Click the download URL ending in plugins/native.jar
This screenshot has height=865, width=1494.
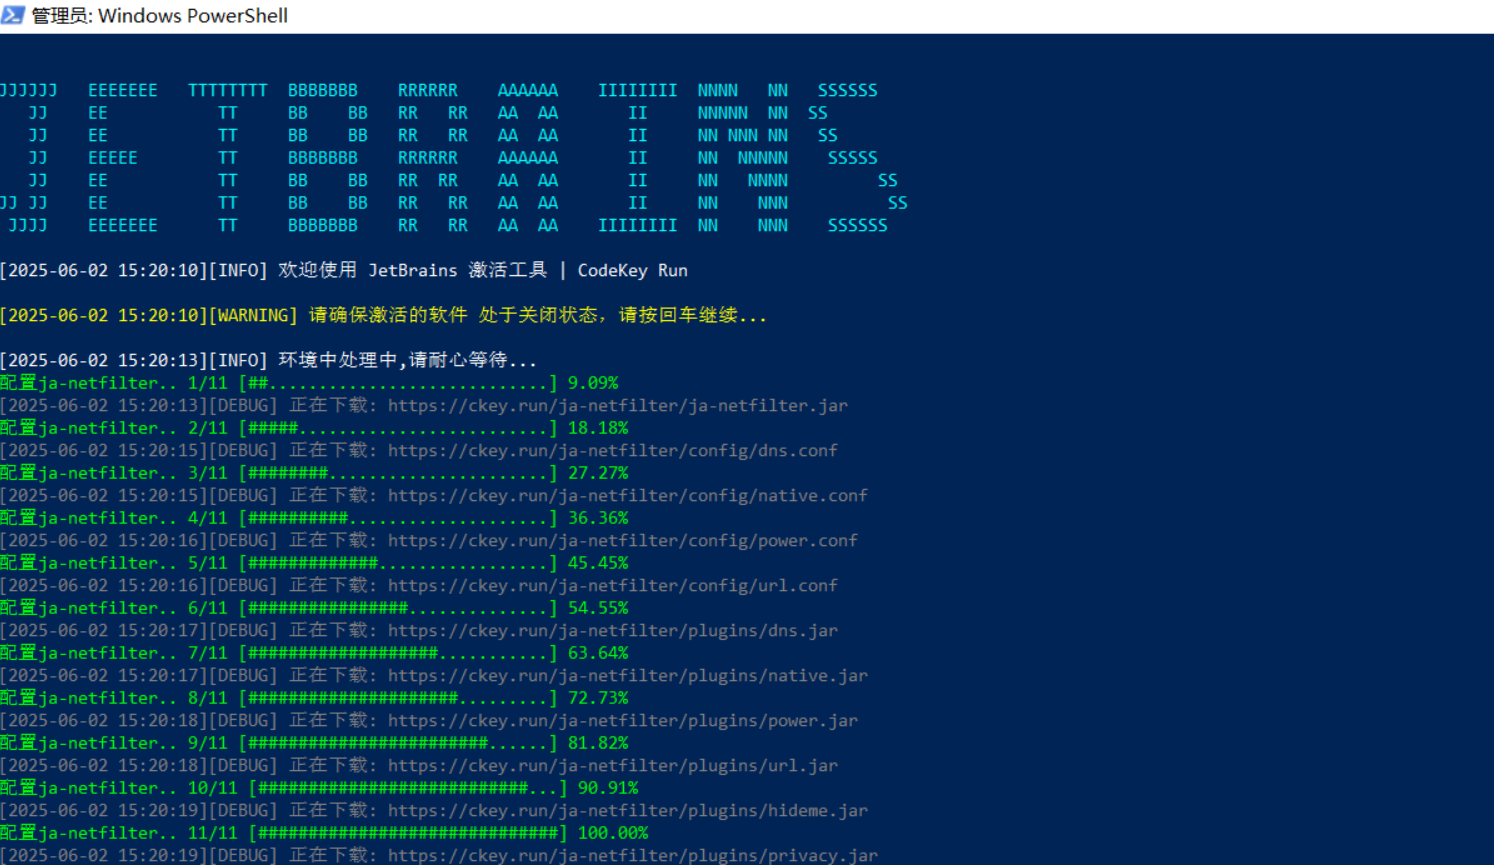point(628,676)
